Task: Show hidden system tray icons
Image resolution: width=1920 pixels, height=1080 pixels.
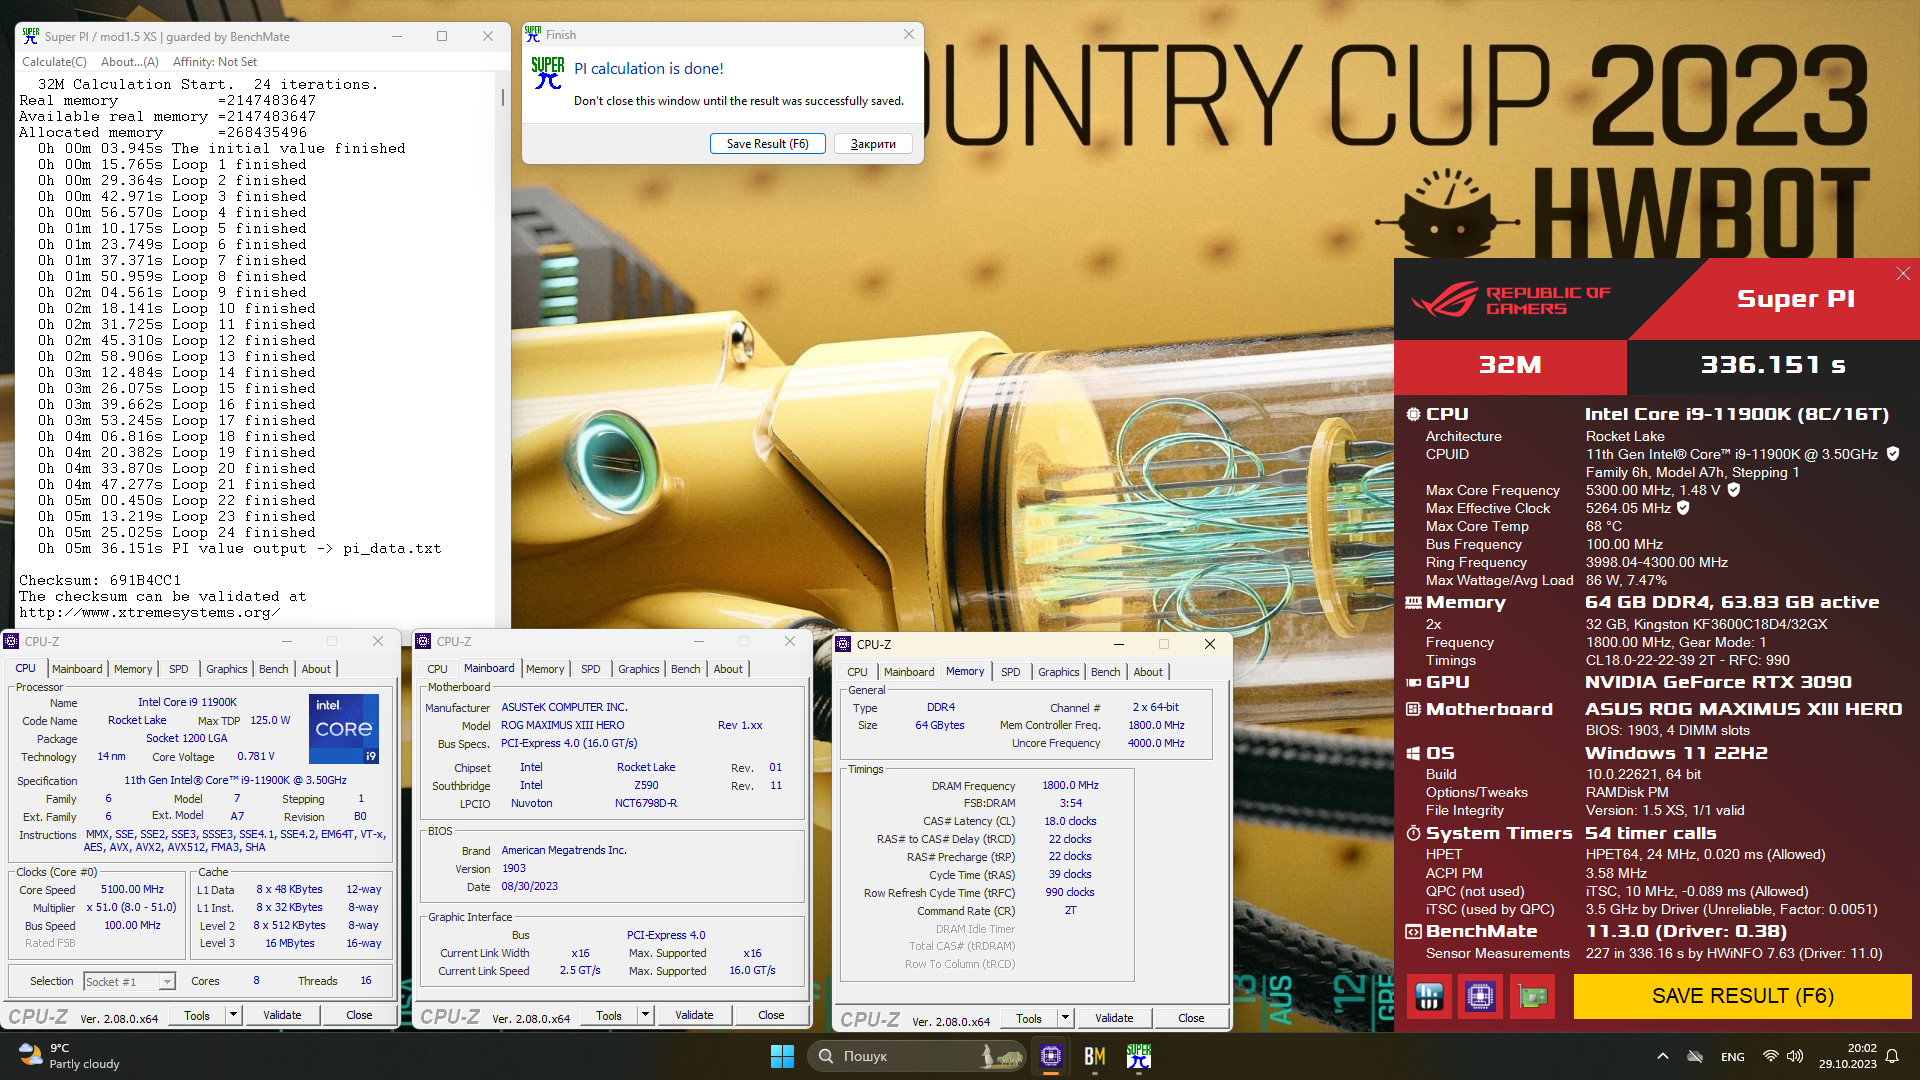Action: (1662, 1056)
